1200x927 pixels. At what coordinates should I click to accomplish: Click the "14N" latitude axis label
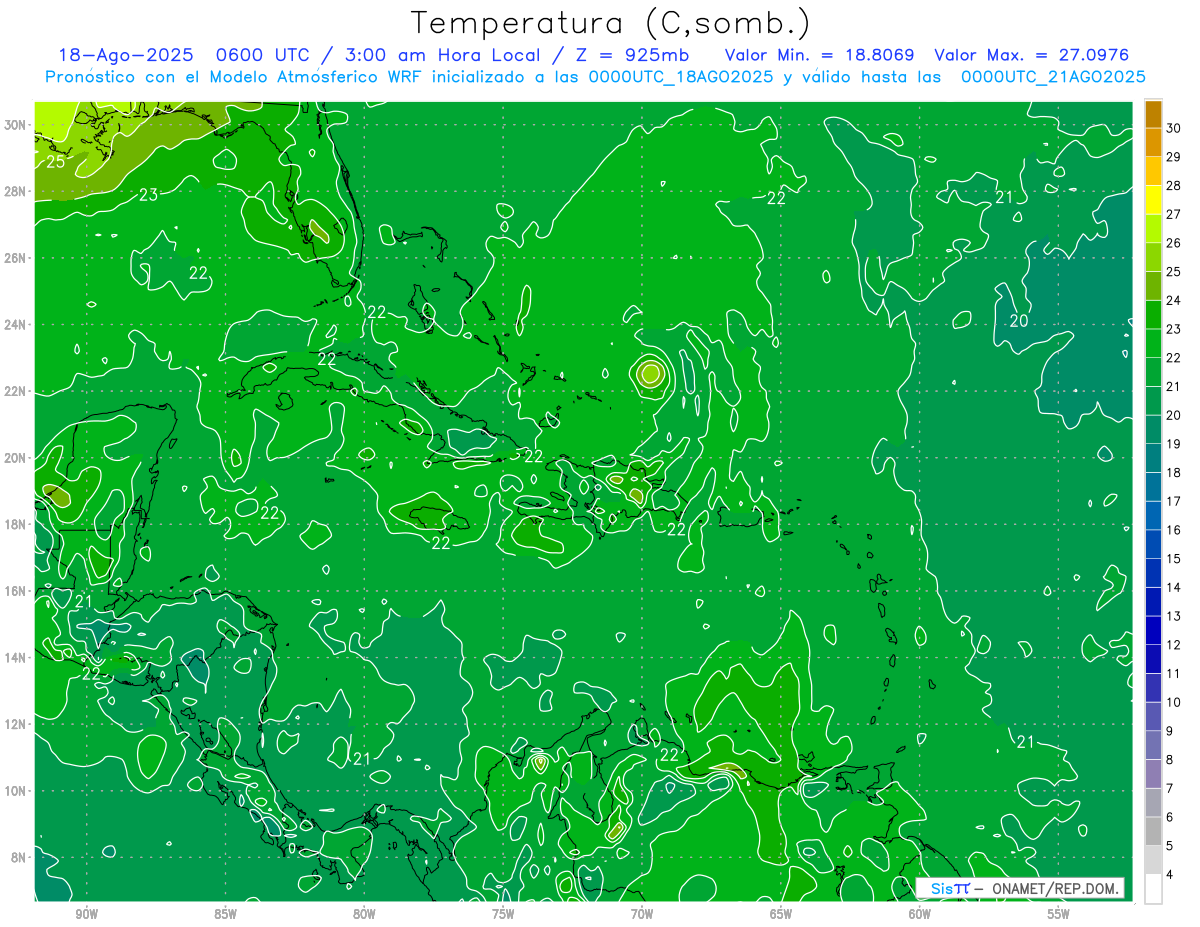17,658
